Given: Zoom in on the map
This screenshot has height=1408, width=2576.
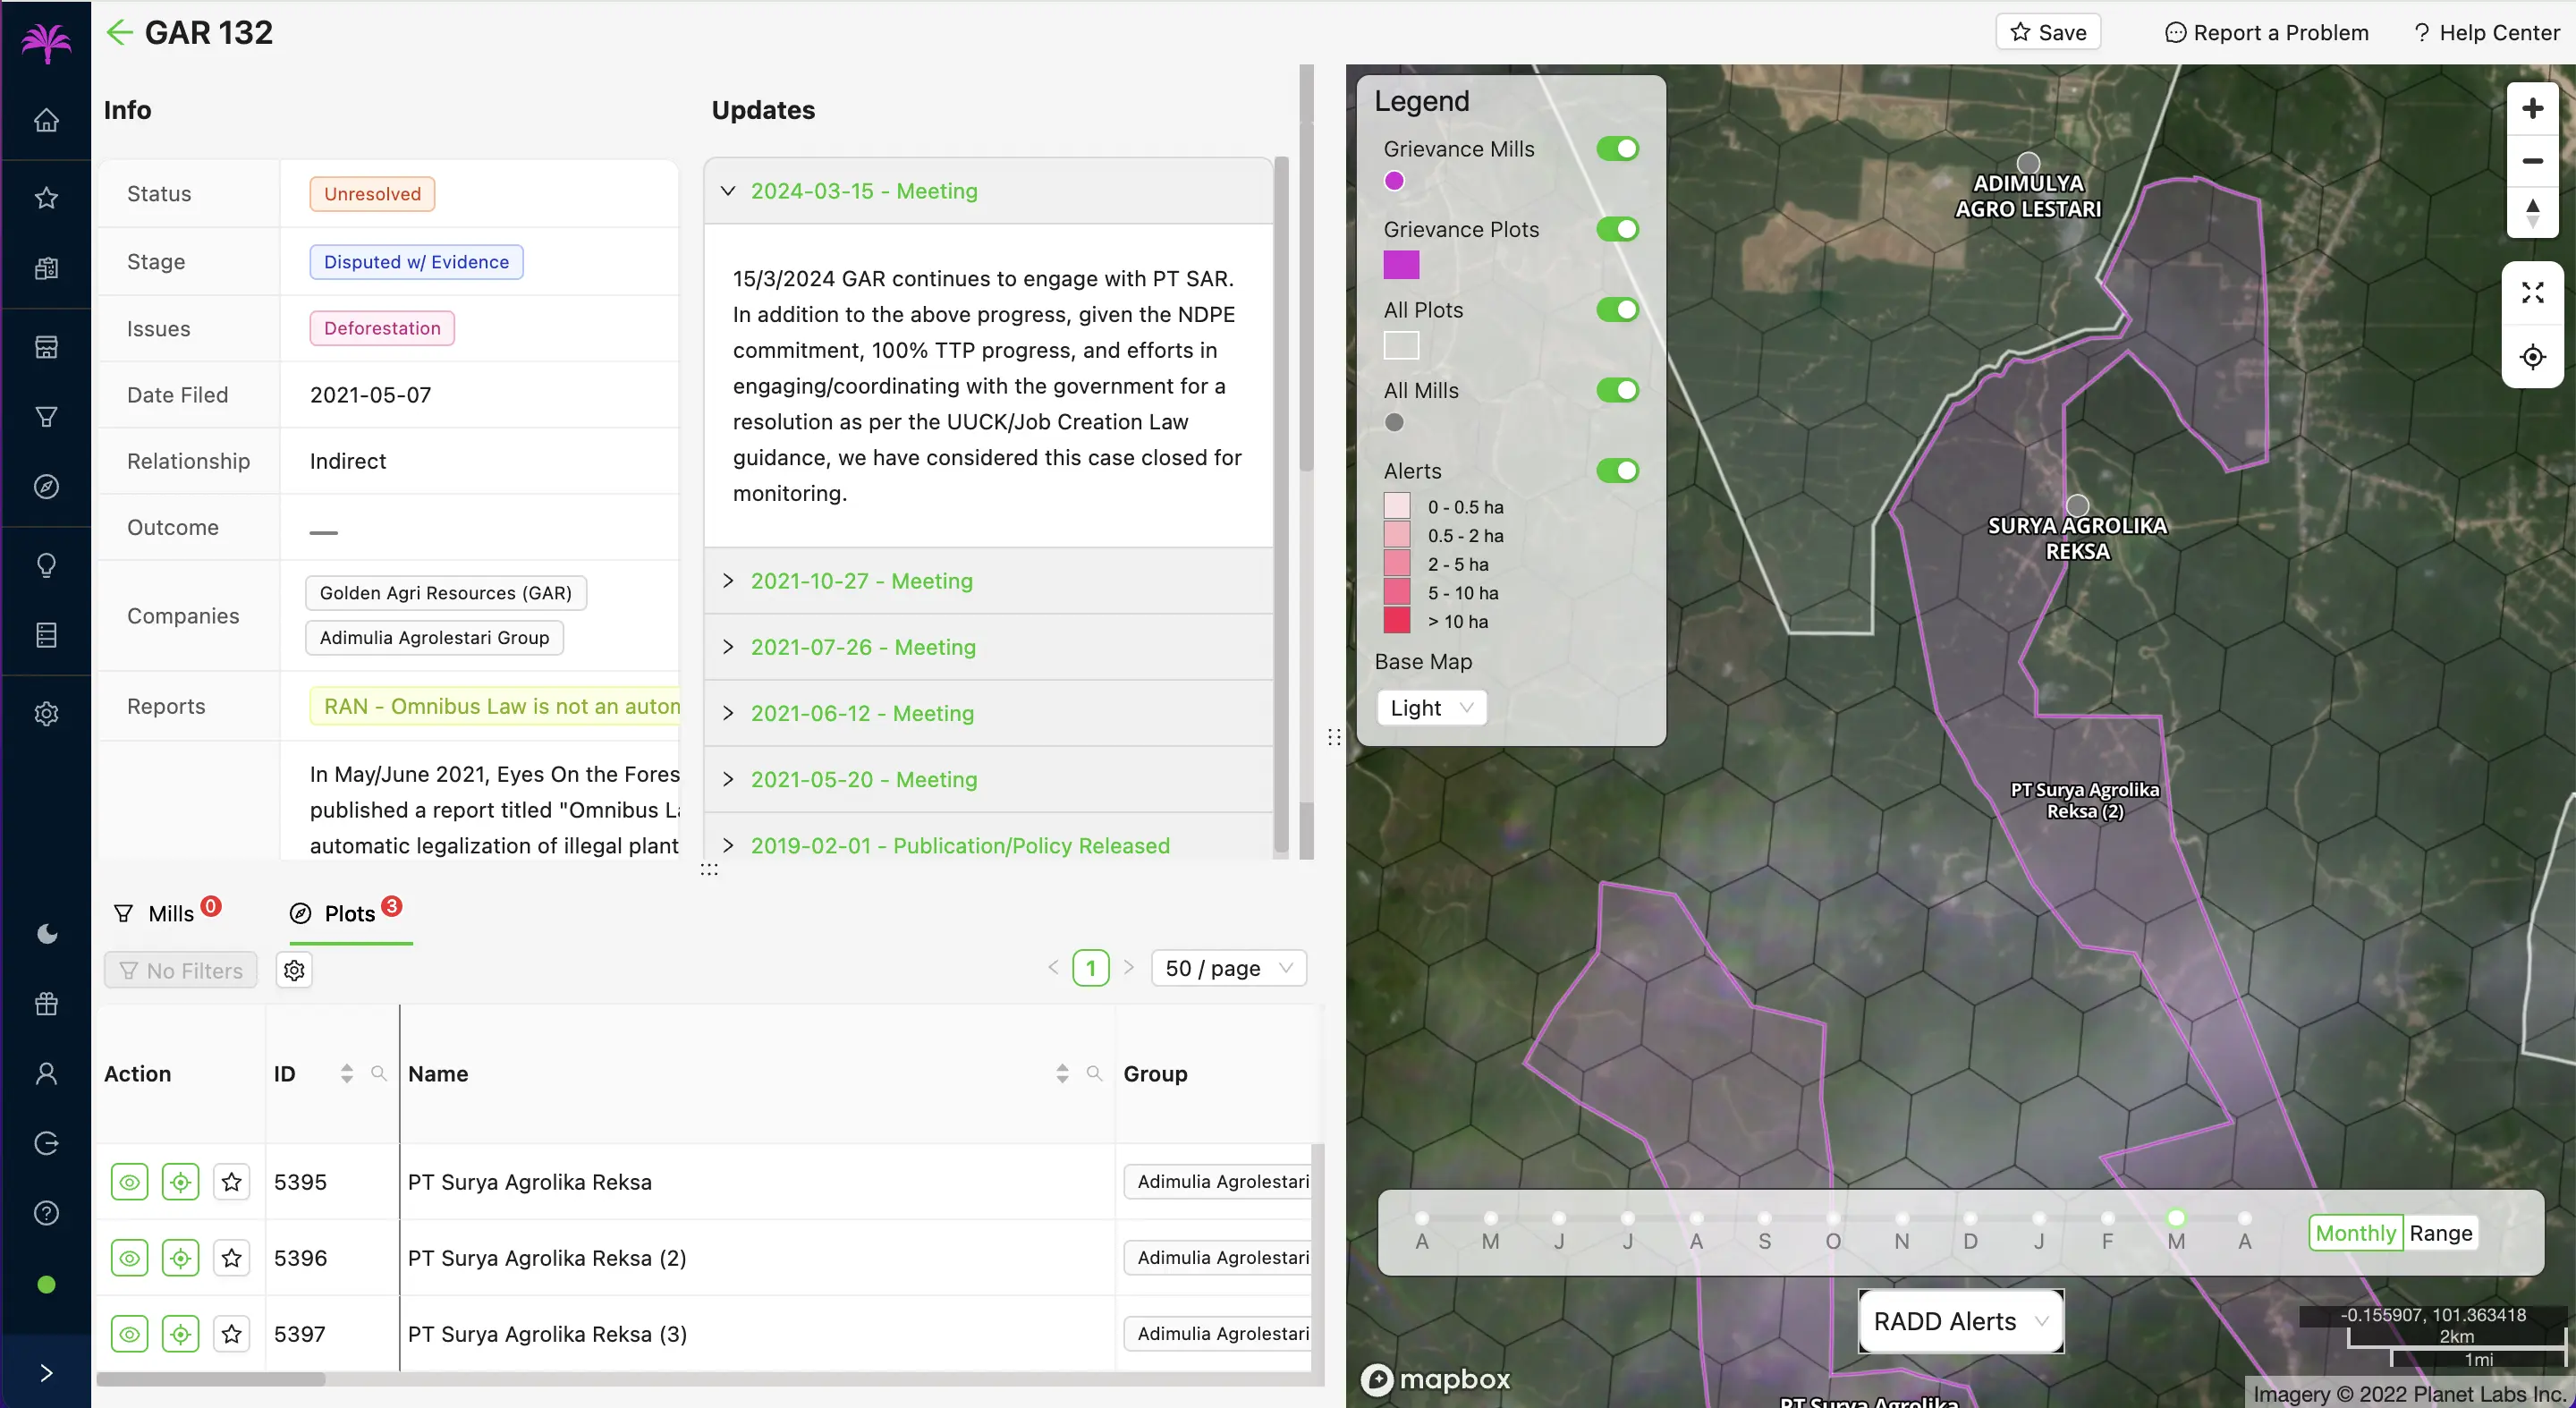Looking at the screenshot, I should pos(2531,108).
